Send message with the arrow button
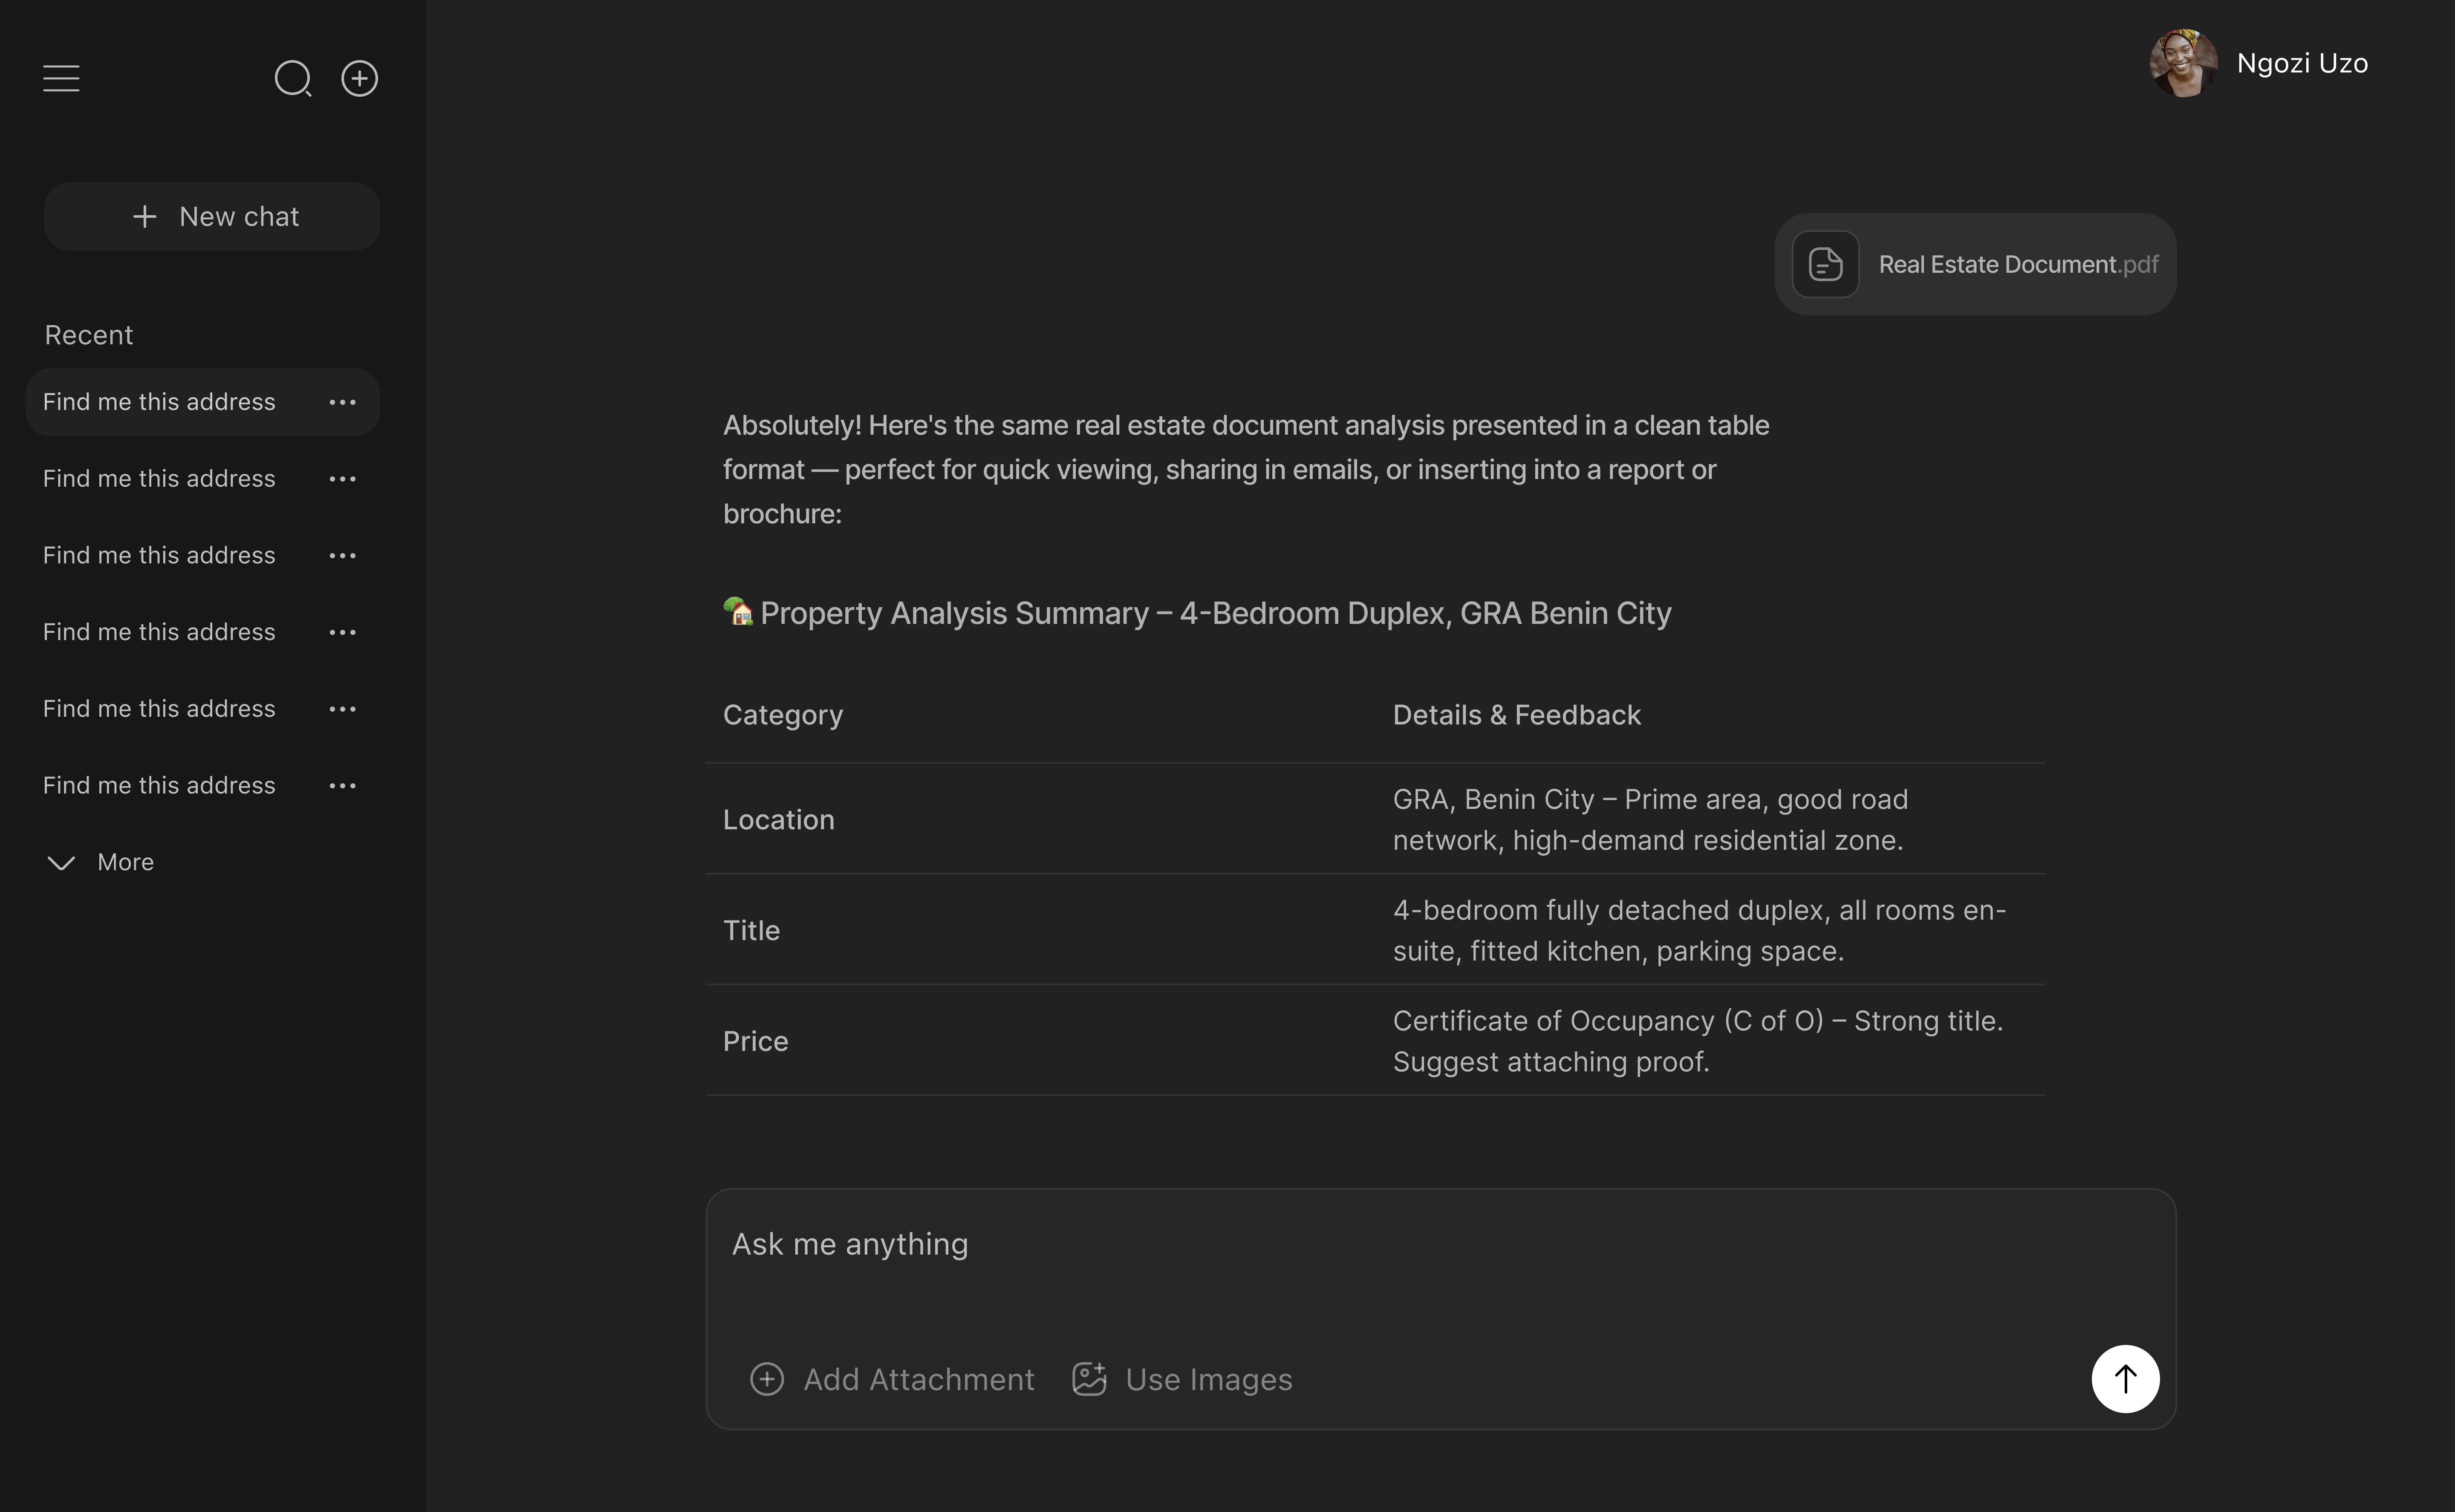 pos(2125,1378)
